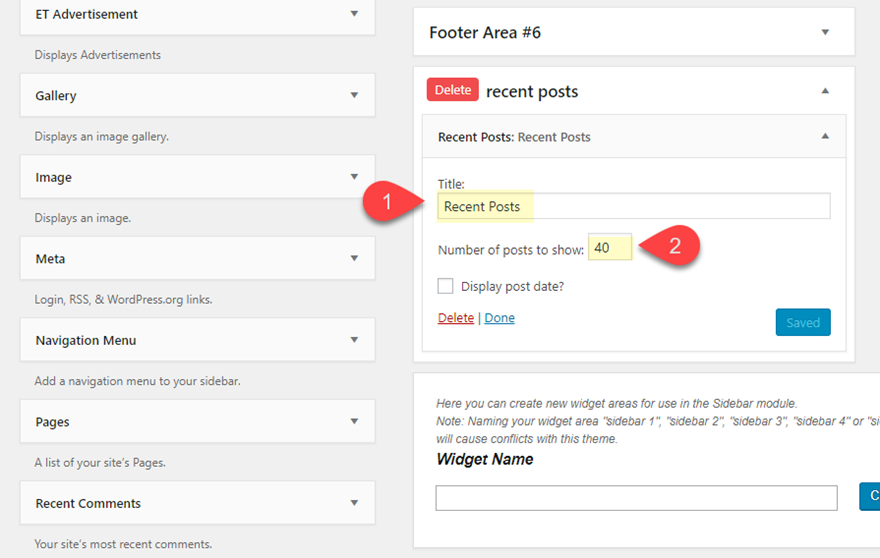Expand the Gallery widget arrow
880x558 pixels.
(x=354, y=95)
